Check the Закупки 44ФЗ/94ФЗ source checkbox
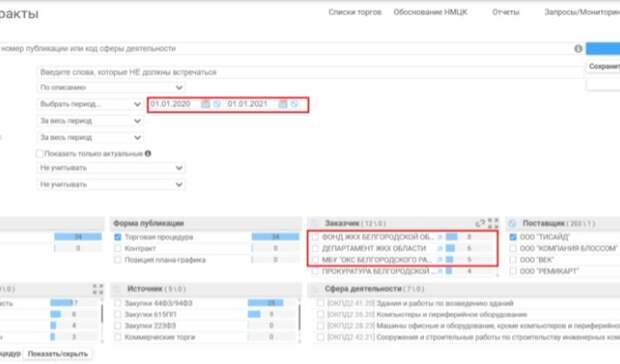Screen dimensions: 620x364 [117, 303]
